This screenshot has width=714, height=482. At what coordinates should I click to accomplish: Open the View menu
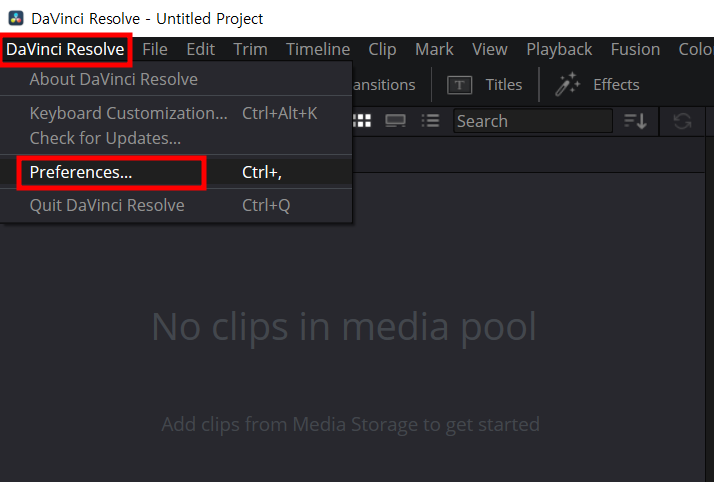click(490, 49)
